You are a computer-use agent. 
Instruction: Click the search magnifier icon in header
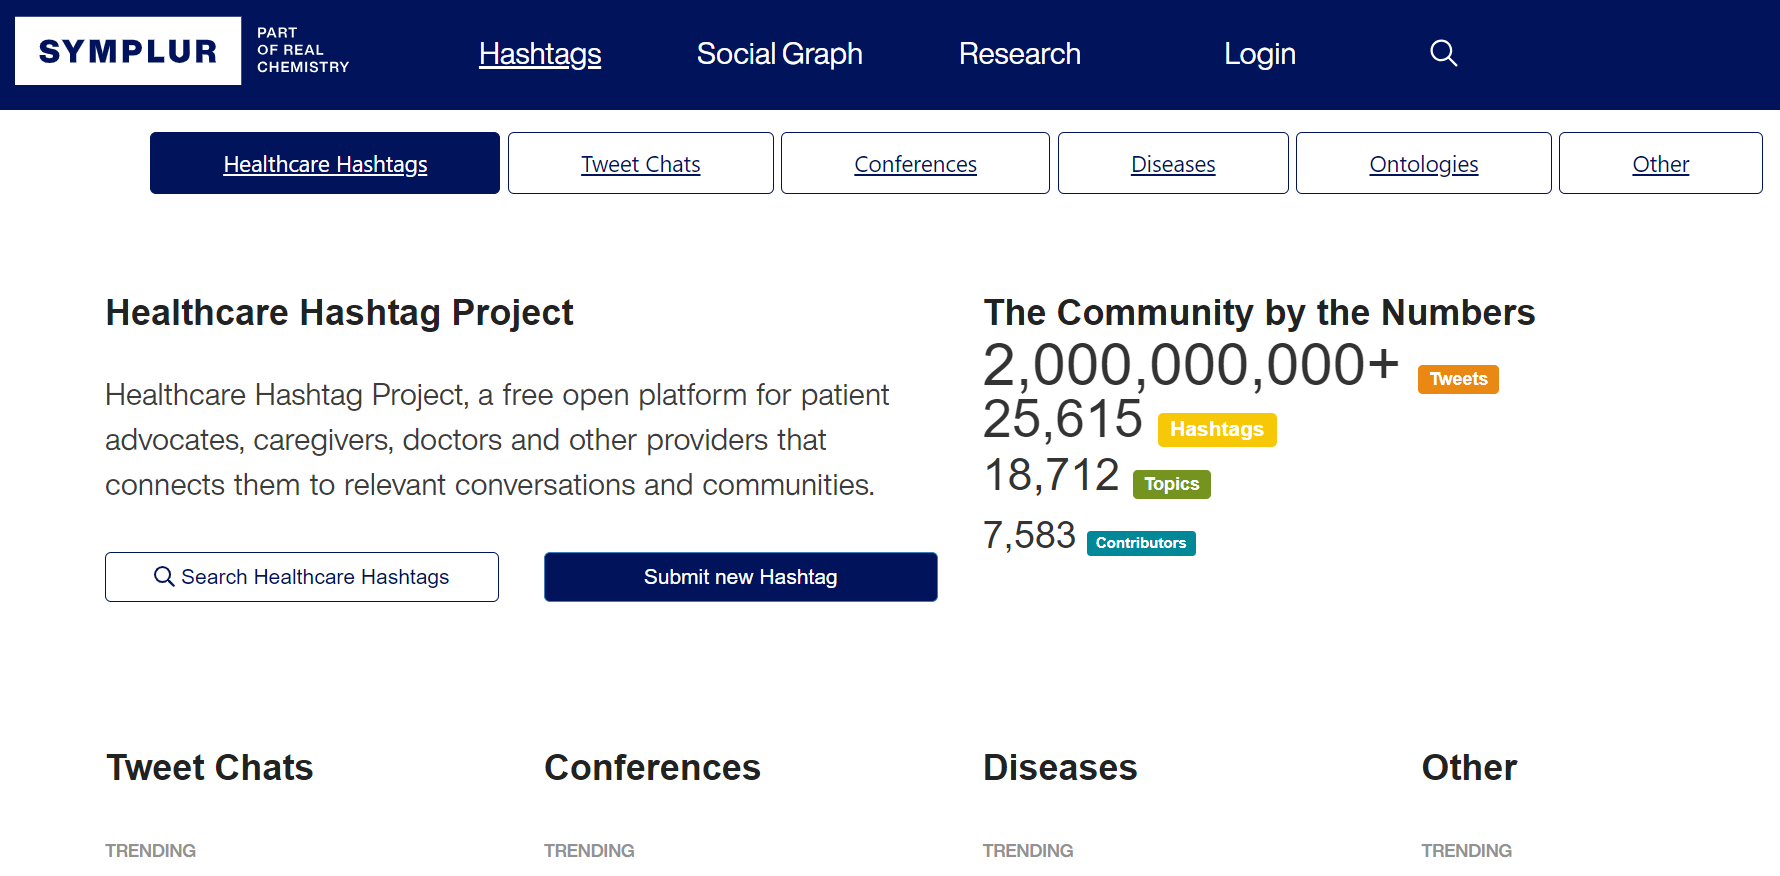[x=1443, y=53]
